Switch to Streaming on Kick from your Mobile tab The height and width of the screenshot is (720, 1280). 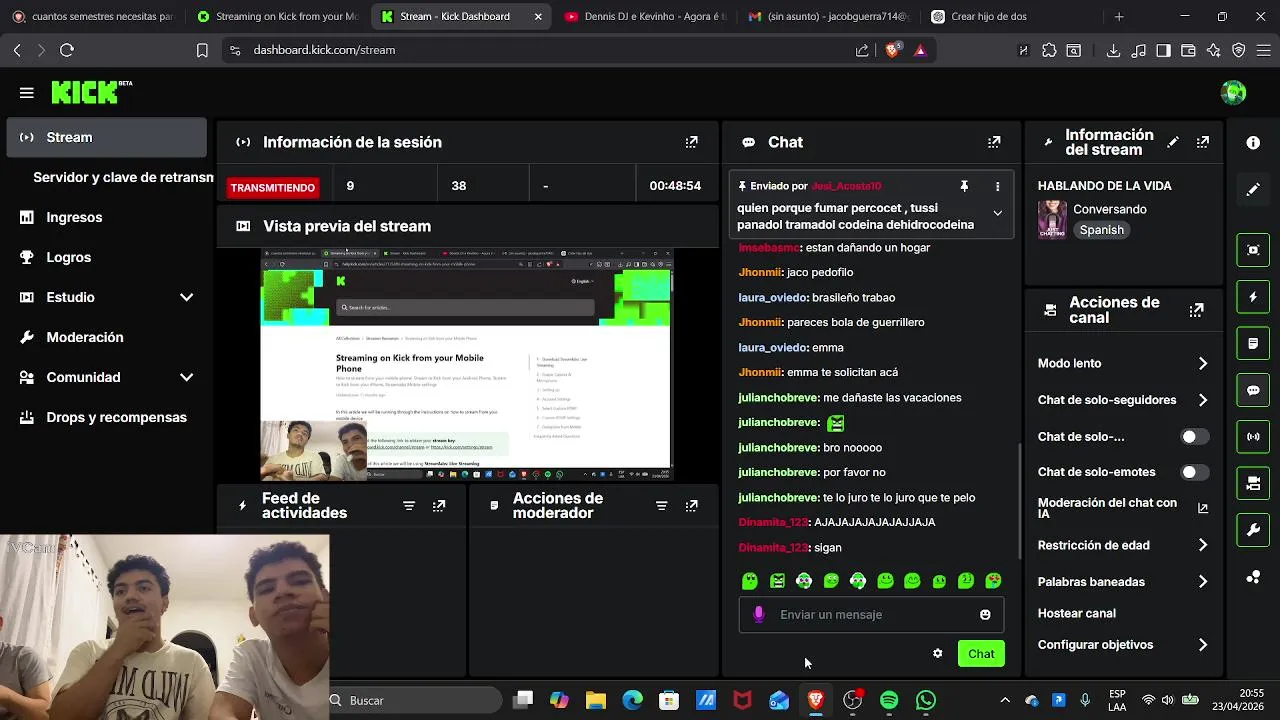[277, 17]
